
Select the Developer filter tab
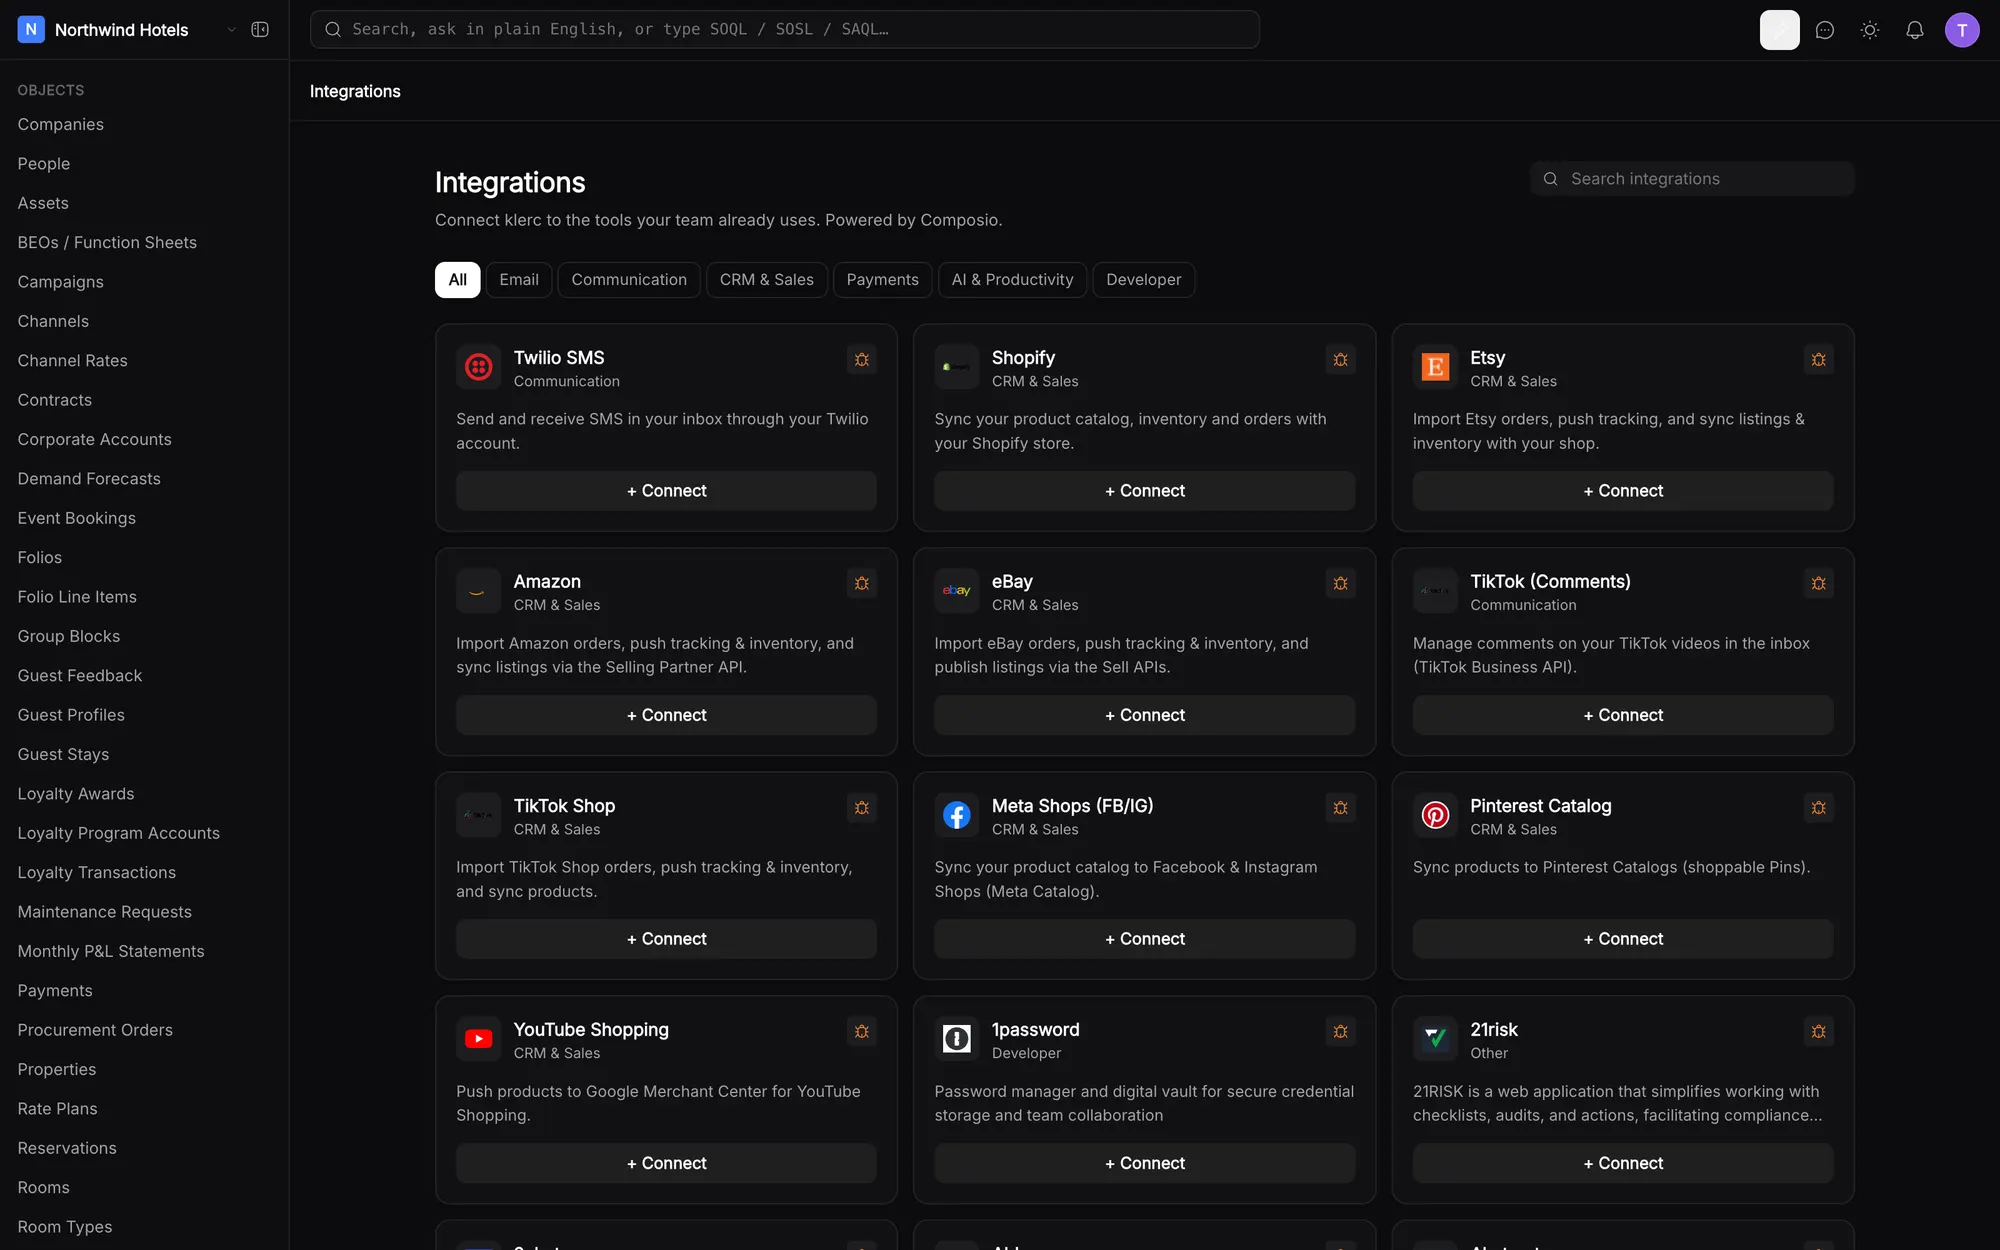(x=1143, y=280)
